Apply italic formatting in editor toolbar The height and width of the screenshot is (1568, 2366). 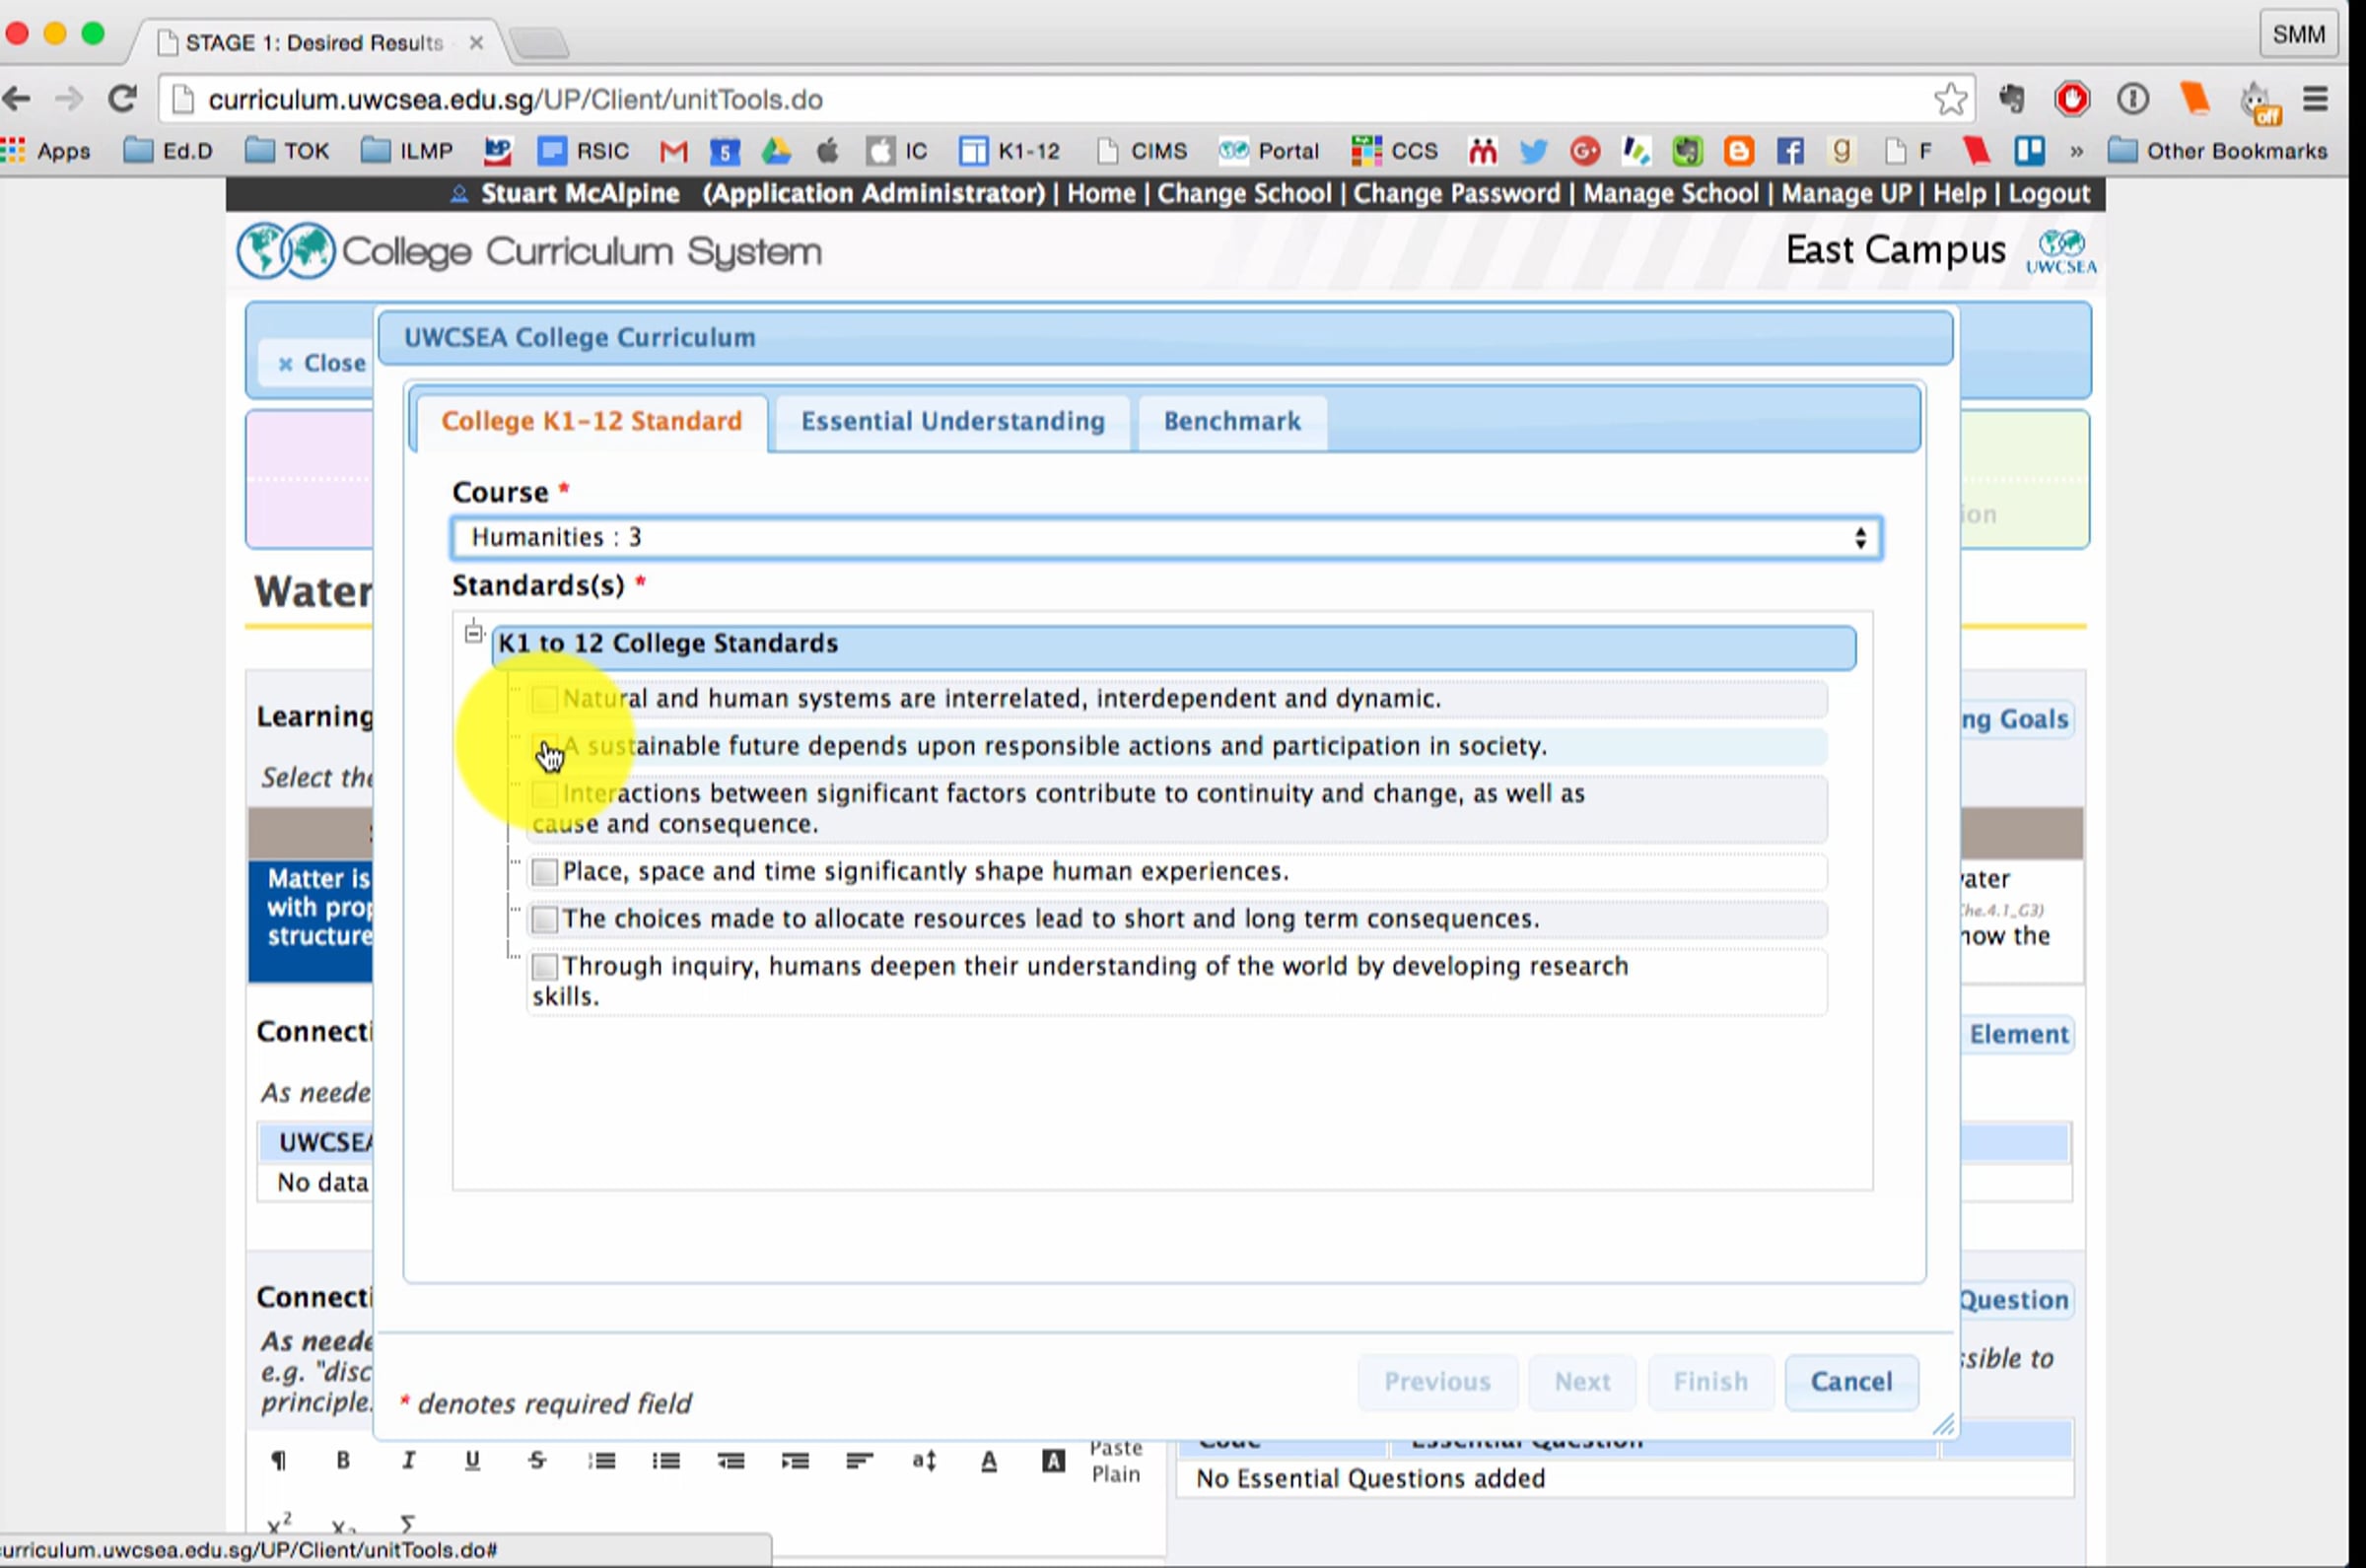click(408, 1461)
